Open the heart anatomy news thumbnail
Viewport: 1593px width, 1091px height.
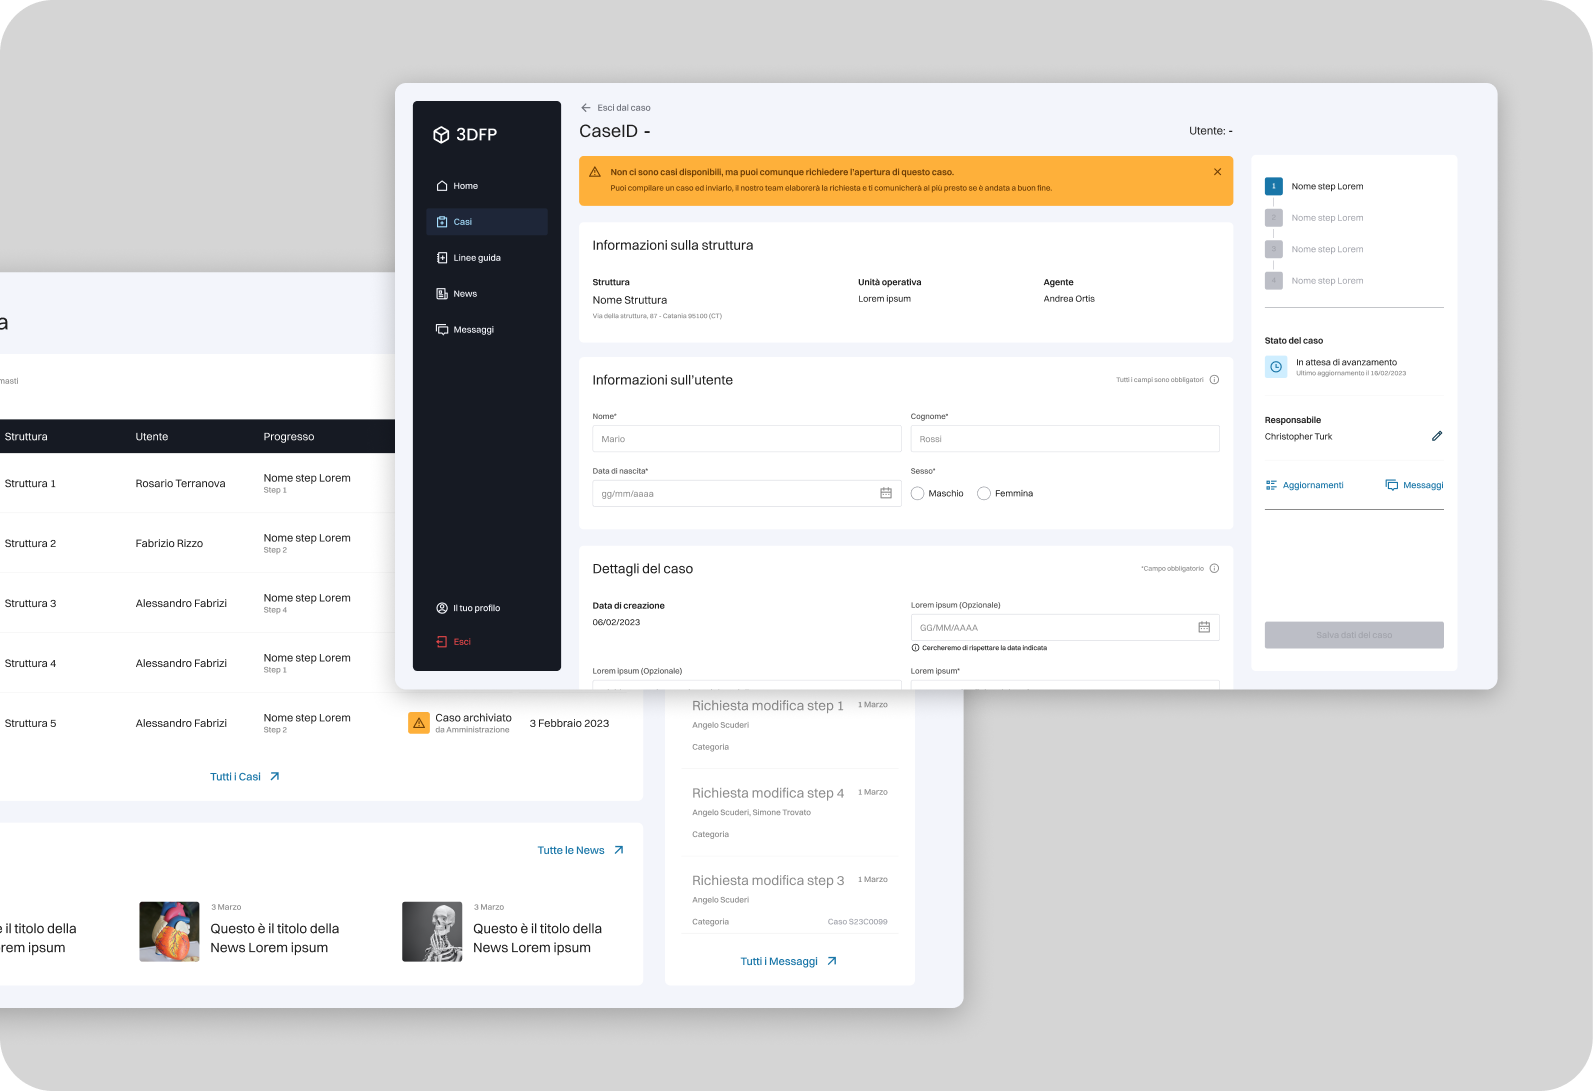(170, 932)
